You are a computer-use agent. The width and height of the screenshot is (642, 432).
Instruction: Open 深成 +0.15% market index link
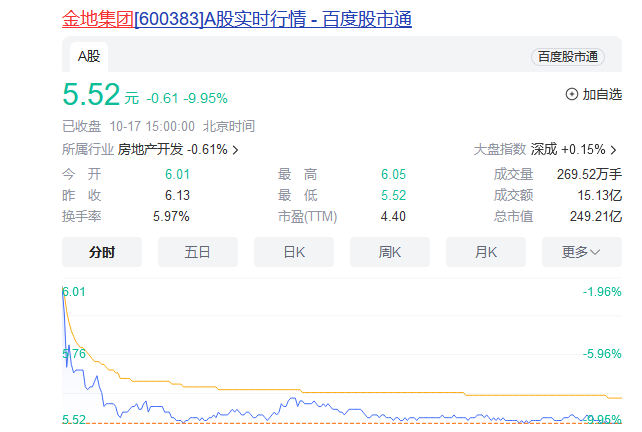pos(568,149)
